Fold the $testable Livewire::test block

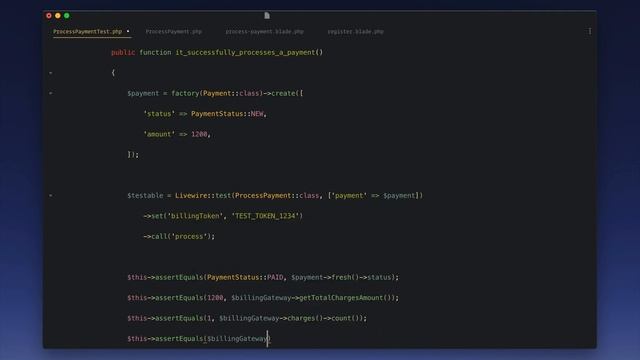click(x=51, y=196)
